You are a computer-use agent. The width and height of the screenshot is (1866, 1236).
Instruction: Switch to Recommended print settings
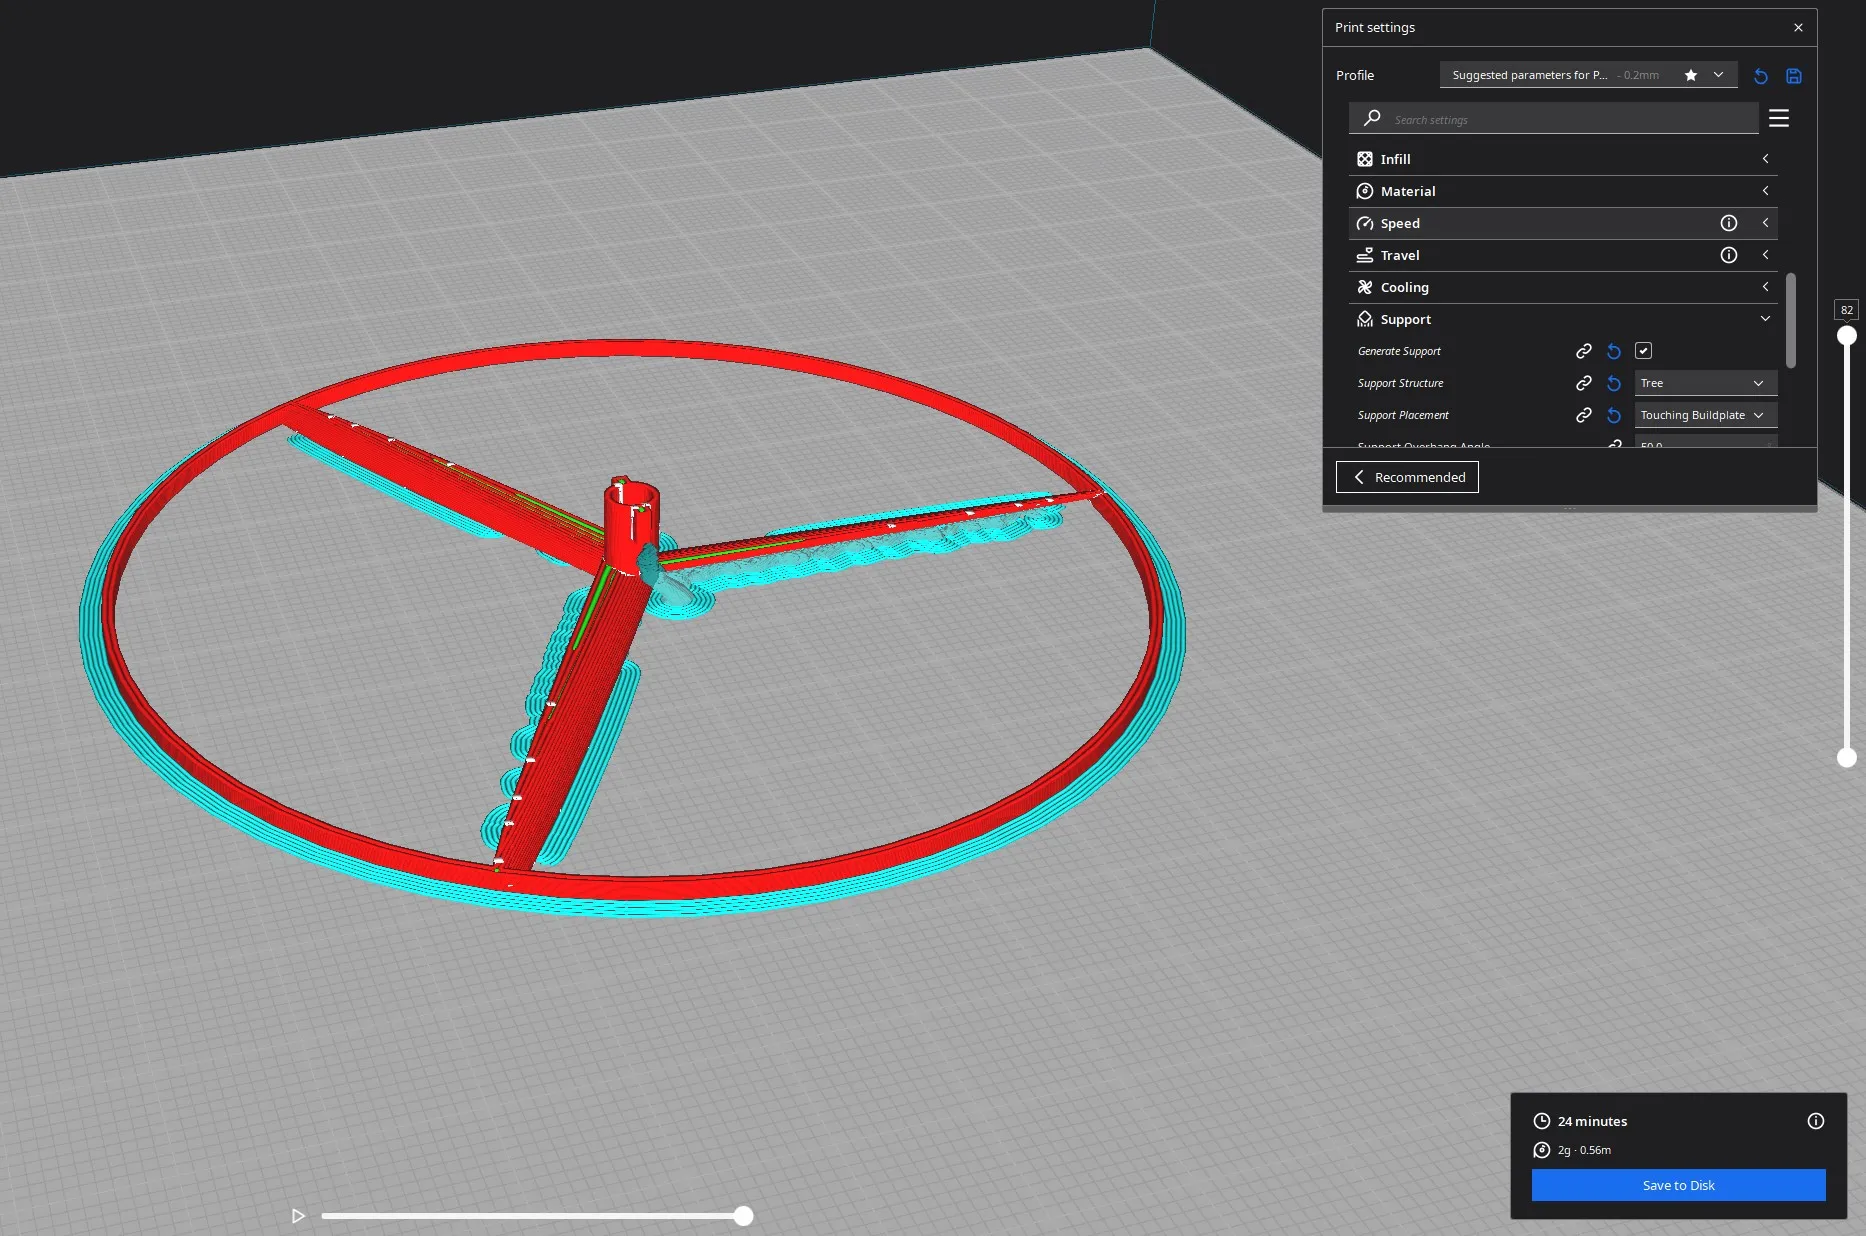coord(1407,477)
